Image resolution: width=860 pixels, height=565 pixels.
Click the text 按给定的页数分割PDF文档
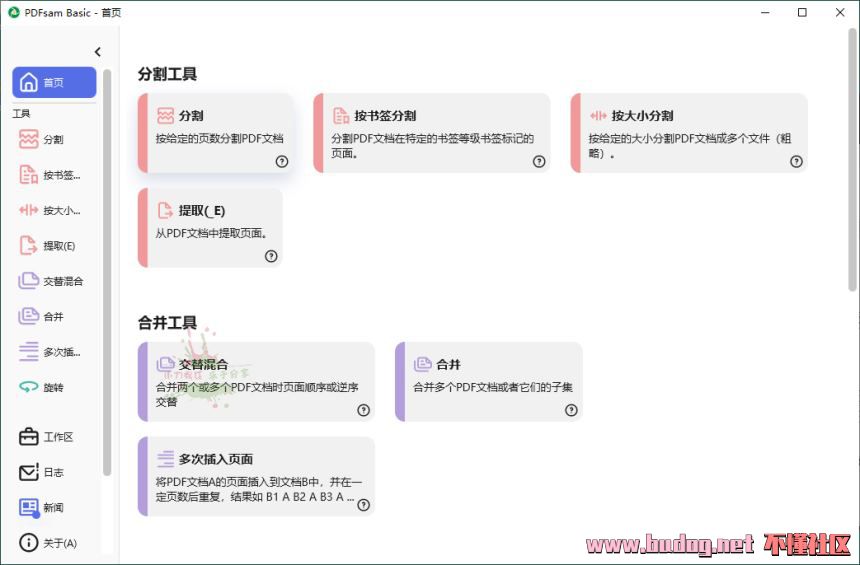point(219,139)
